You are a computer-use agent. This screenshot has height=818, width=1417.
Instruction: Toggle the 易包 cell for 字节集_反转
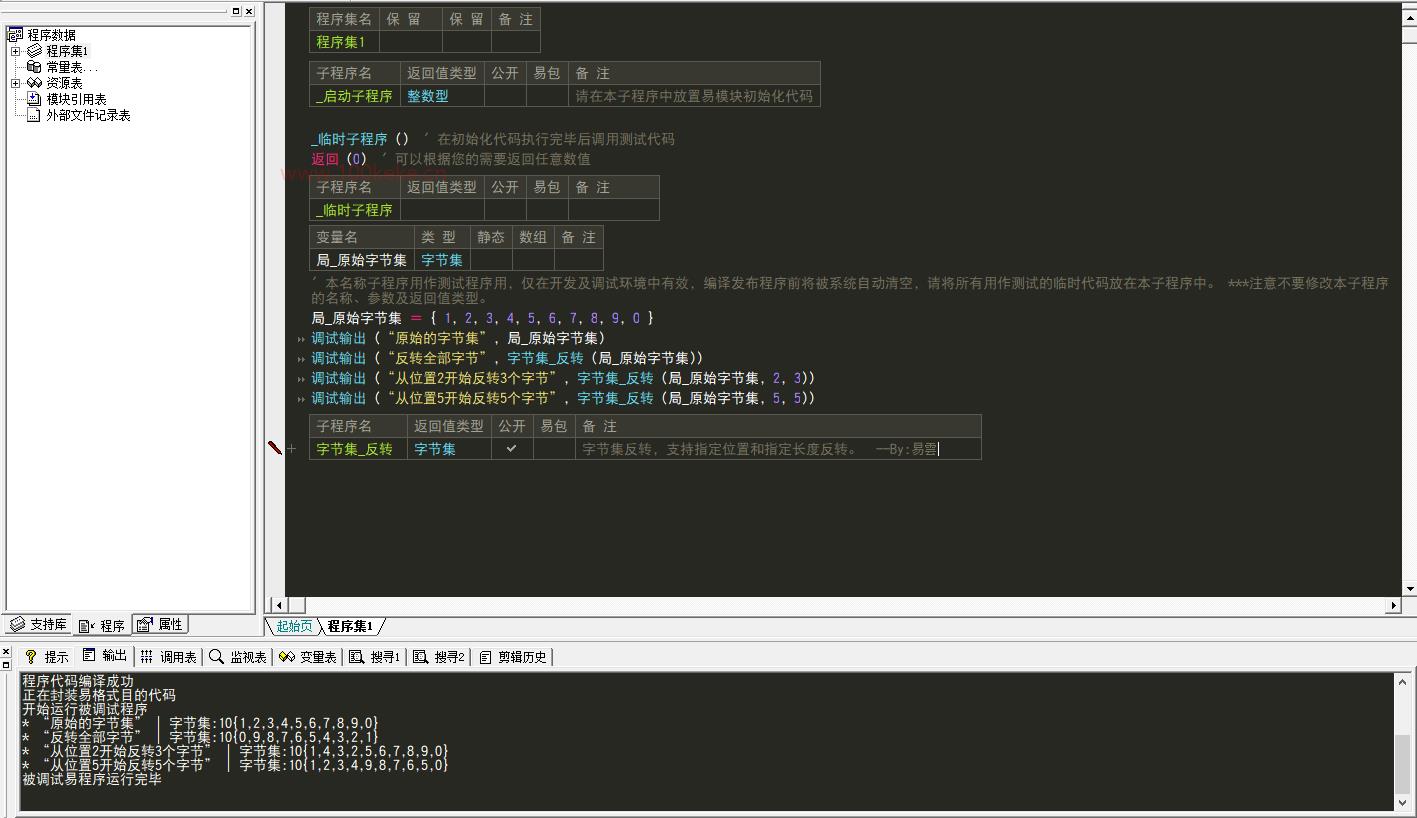pyautogui.click(x=554, y=449)
